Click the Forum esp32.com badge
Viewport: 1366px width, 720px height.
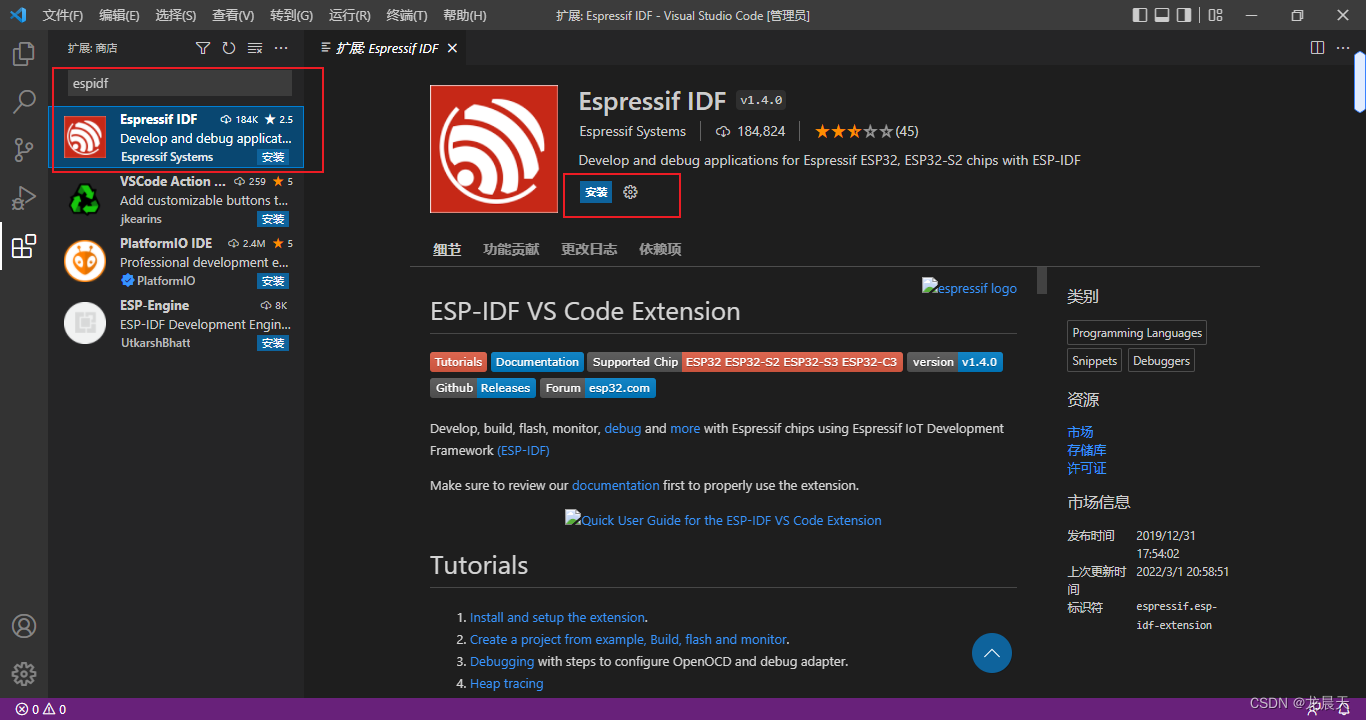(x=597, y=388)
